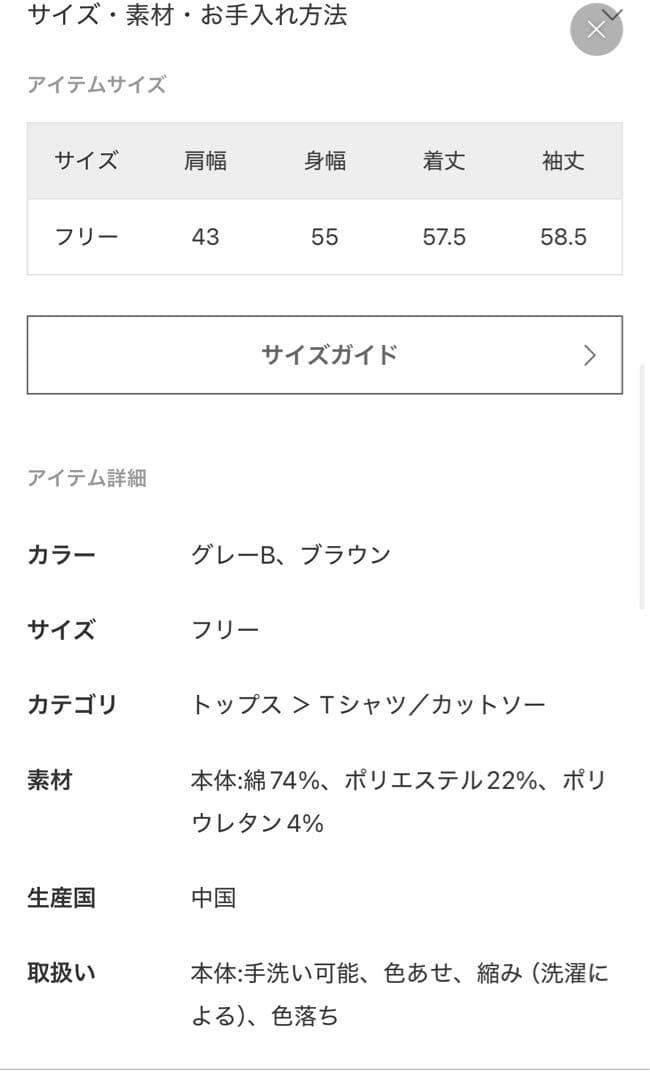The image size is (650, 1080).
Task: Click the 着丈 value 57.5
Action: (x=443, y=237)
